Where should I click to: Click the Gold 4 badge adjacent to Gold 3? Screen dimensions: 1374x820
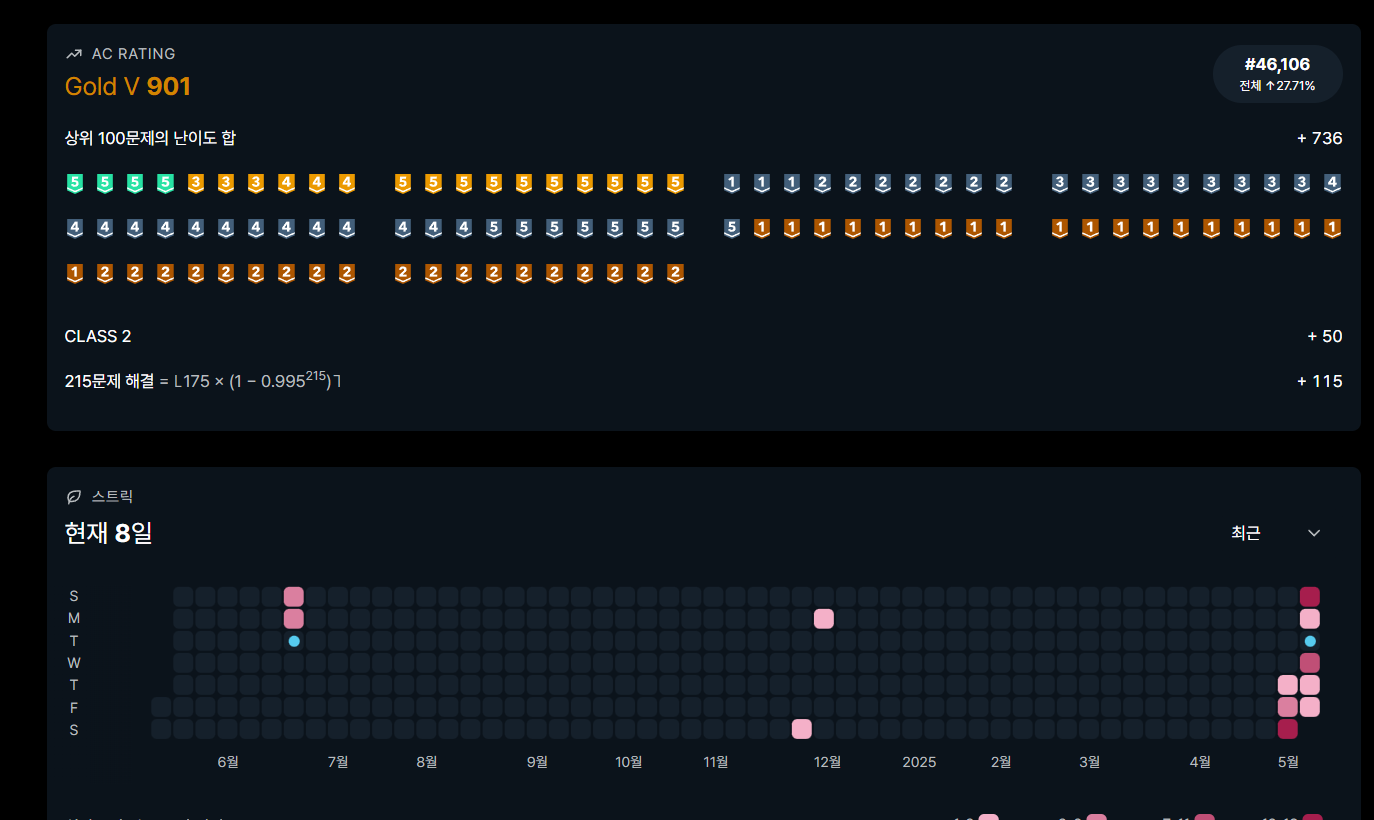tap(286, 183)
